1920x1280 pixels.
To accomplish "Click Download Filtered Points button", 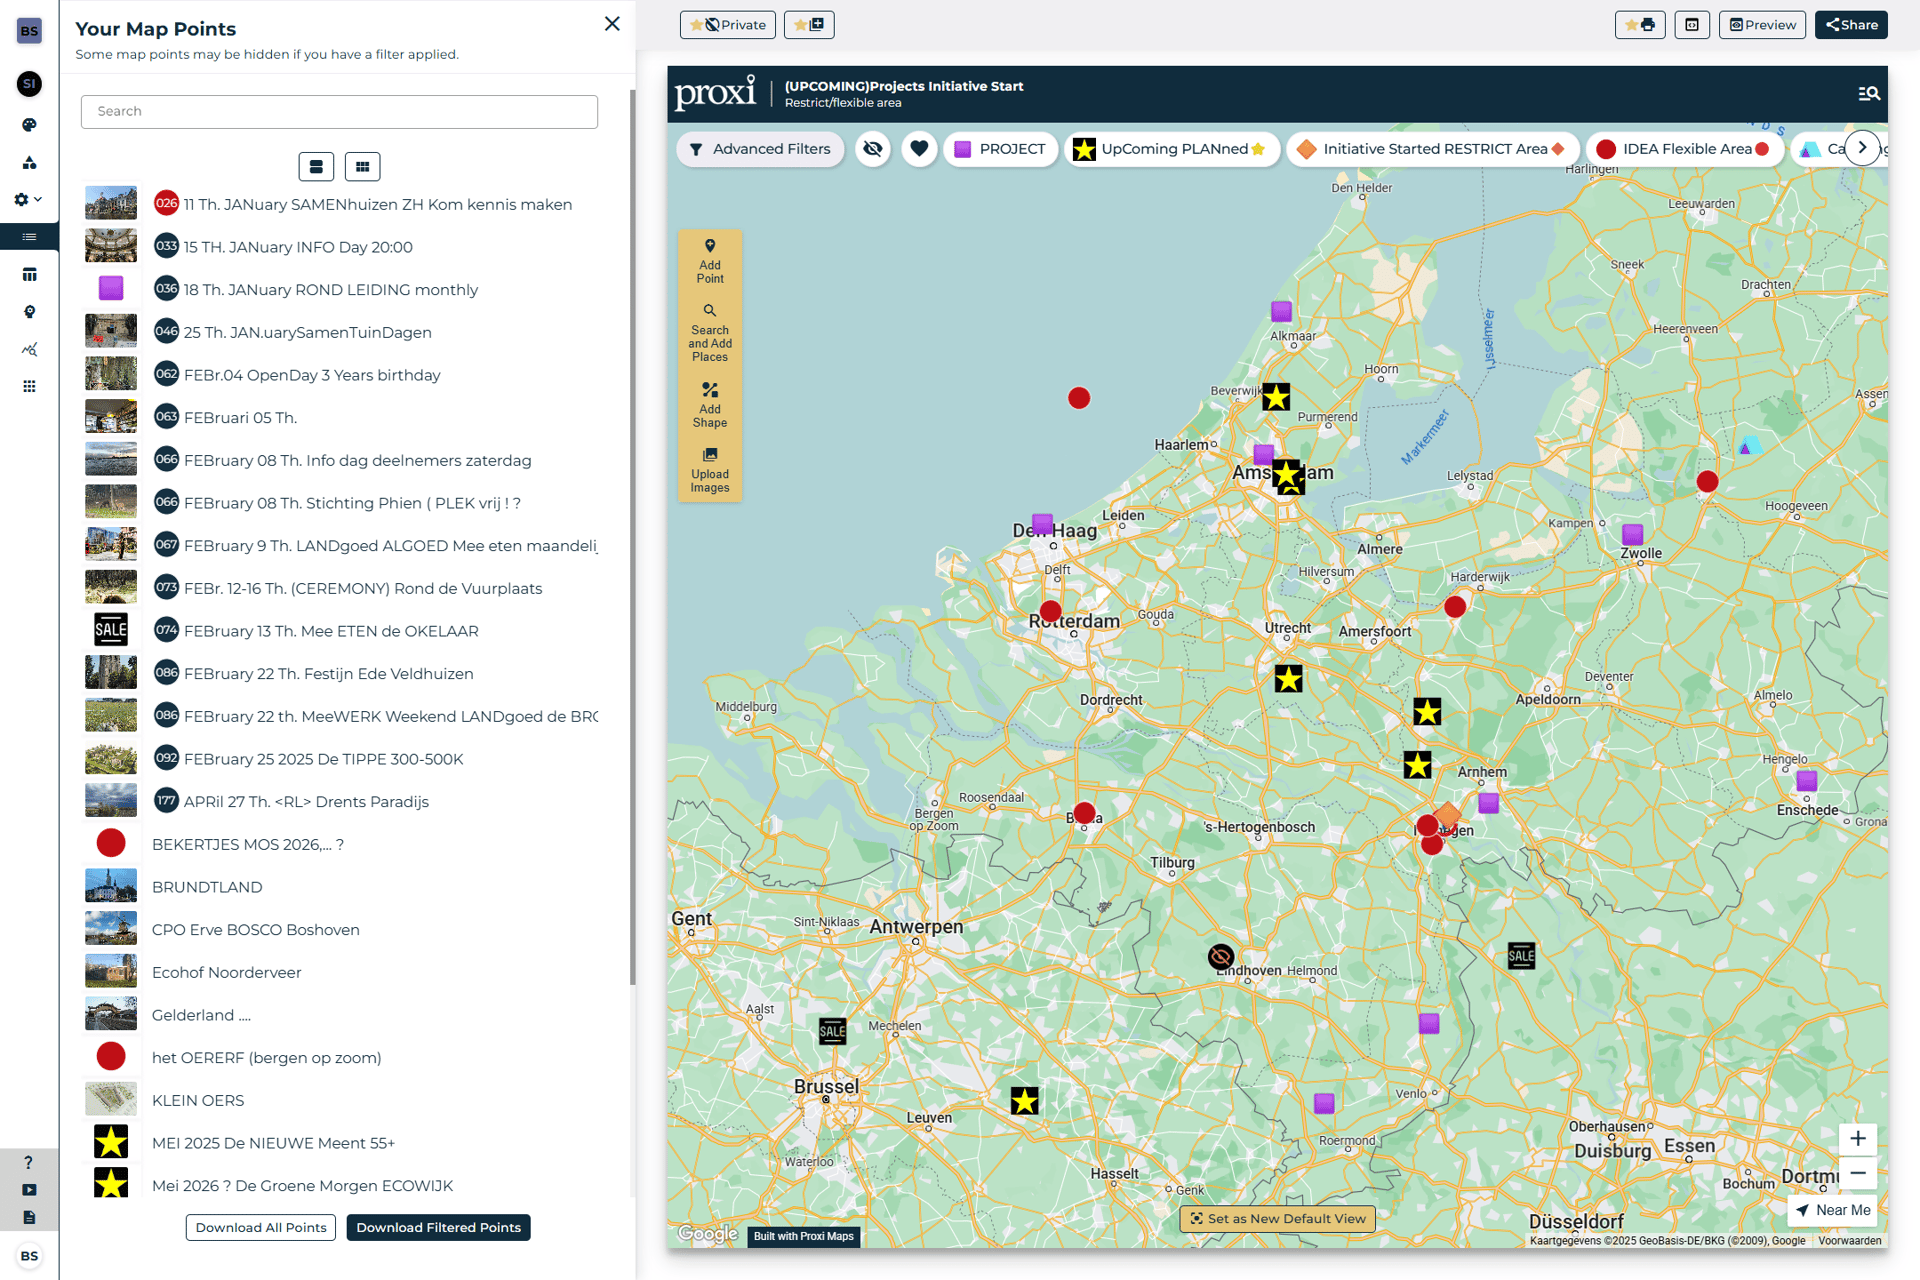I will pyautogui.click(x=438, y=1227).
